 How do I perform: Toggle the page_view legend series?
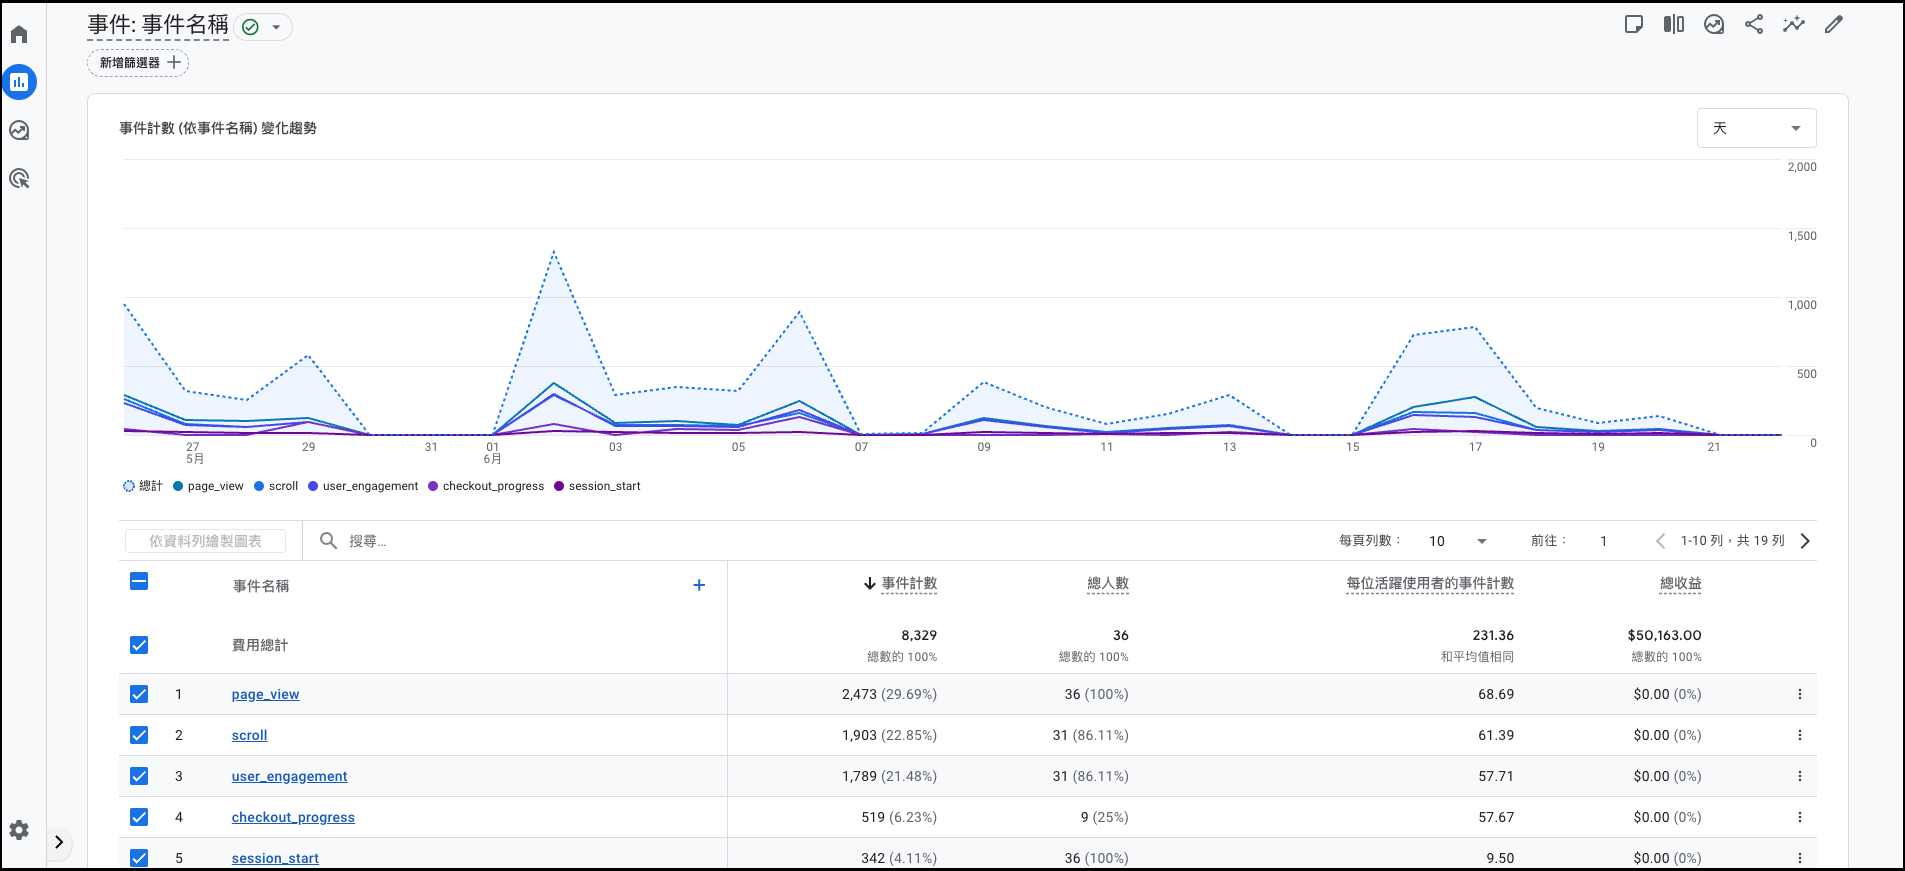[x=208, y=486]
